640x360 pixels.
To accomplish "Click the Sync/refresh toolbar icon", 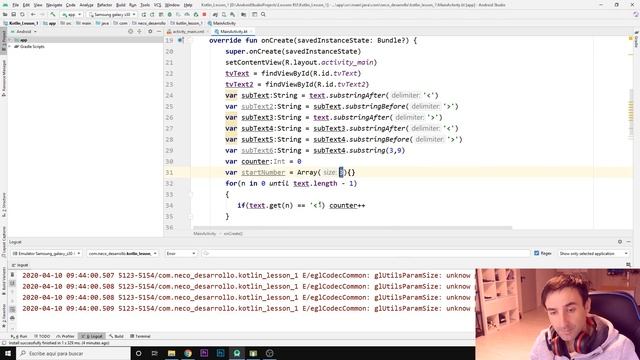I will tap(22, 14).
